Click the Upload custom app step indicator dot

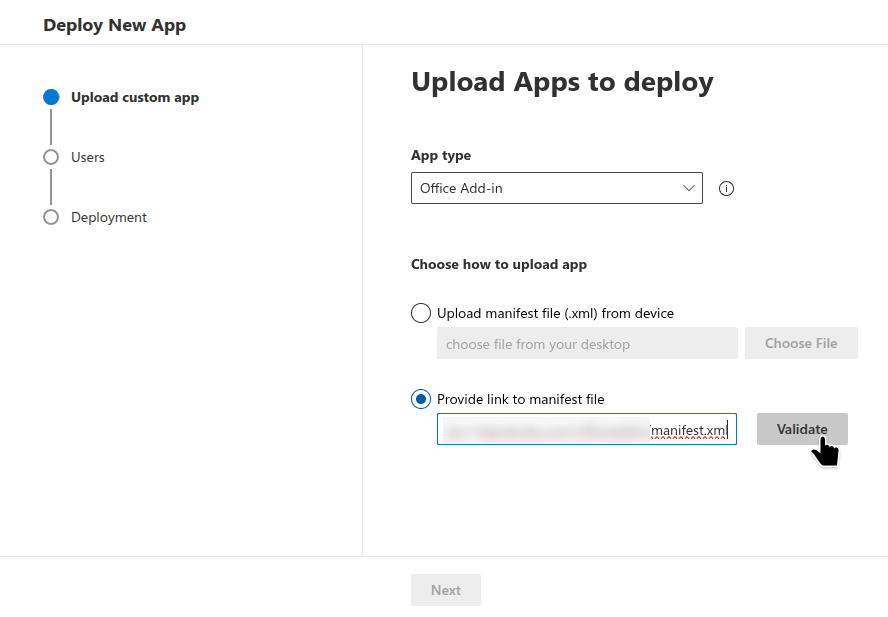click(x=51, y=97)
